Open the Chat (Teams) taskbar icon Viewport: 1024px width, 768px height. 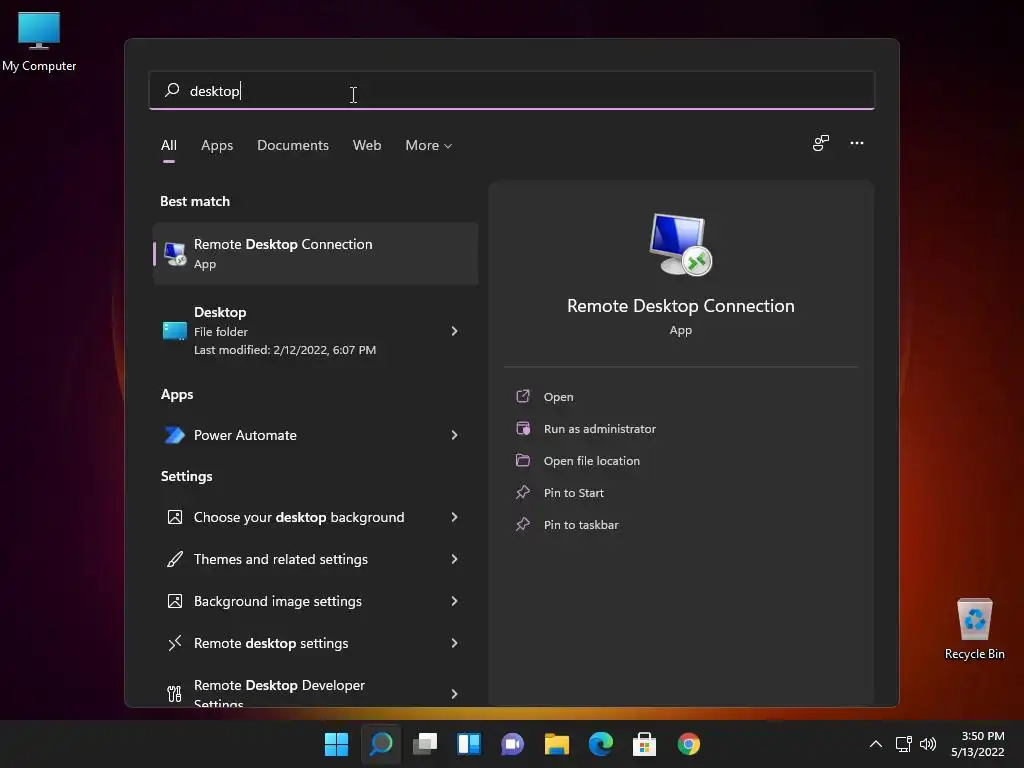[513, 744]
